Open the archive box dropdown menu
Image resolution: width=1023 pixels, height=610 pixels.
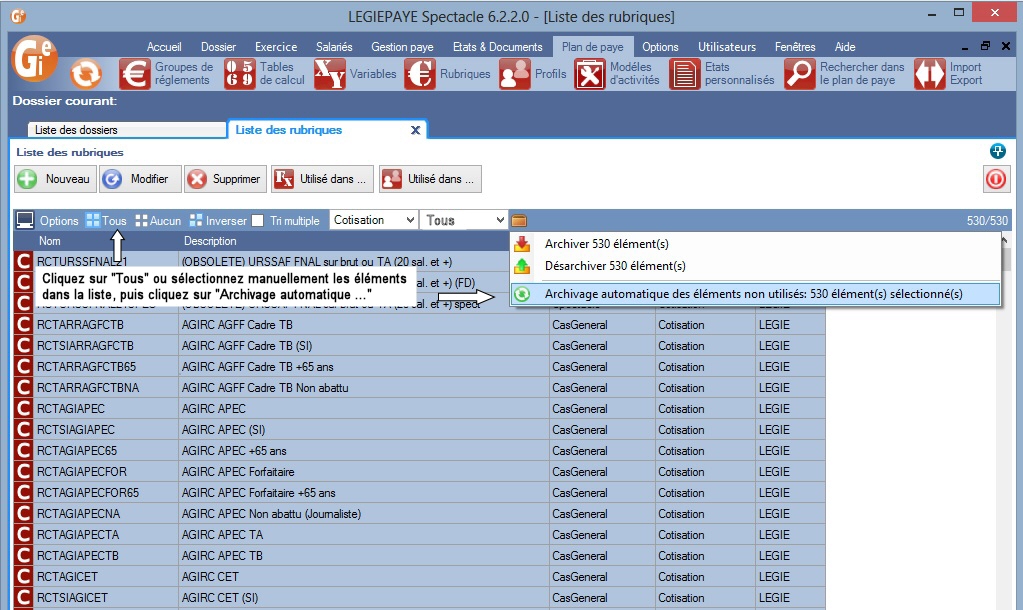[x=519, y=221]
